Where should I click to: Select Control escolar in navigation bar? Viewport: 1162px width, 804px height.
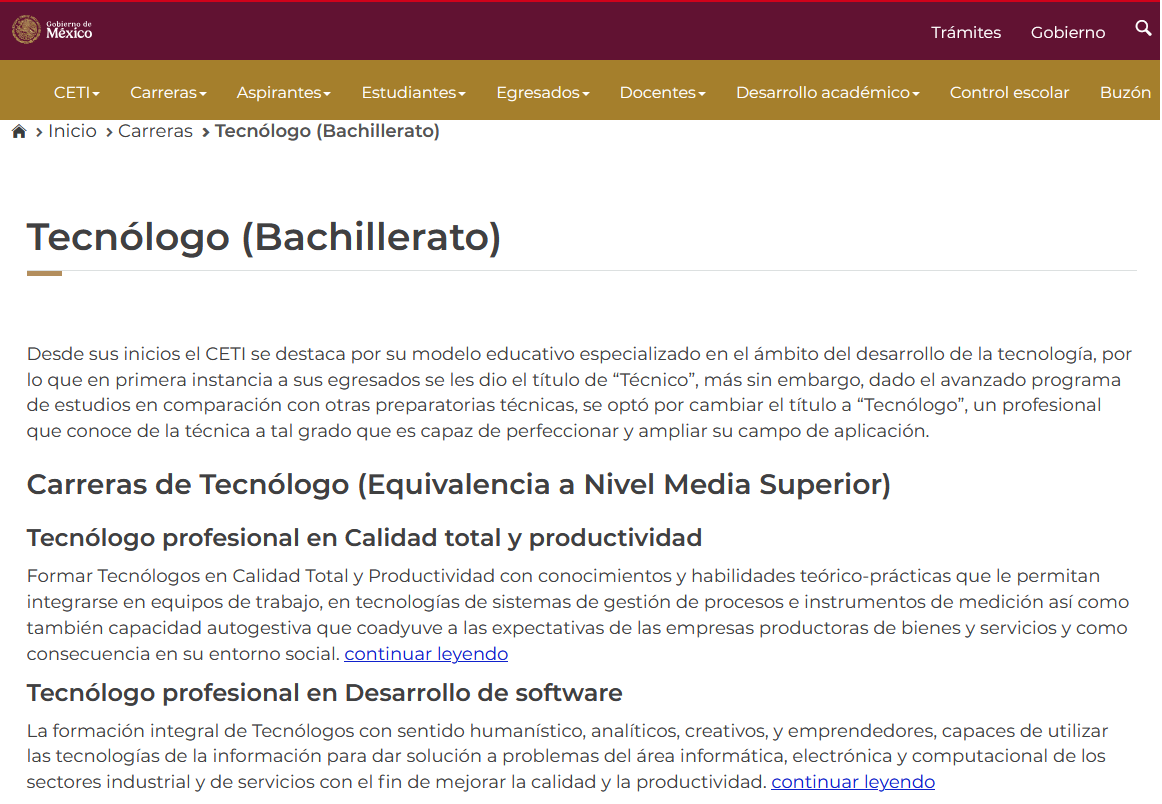click(x=1009, y=93)
